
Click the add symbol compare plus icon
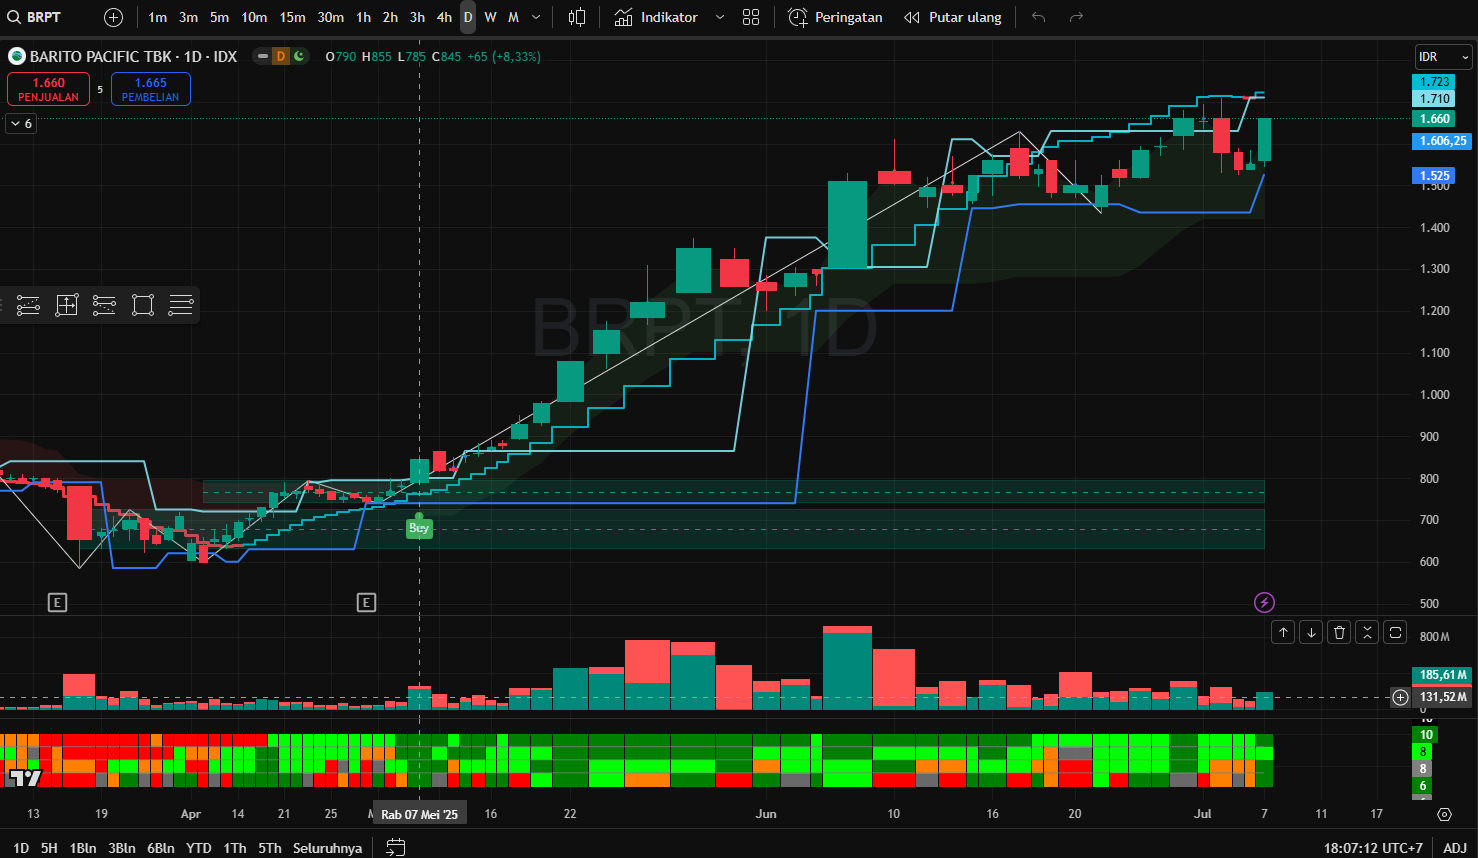point(114,17)
